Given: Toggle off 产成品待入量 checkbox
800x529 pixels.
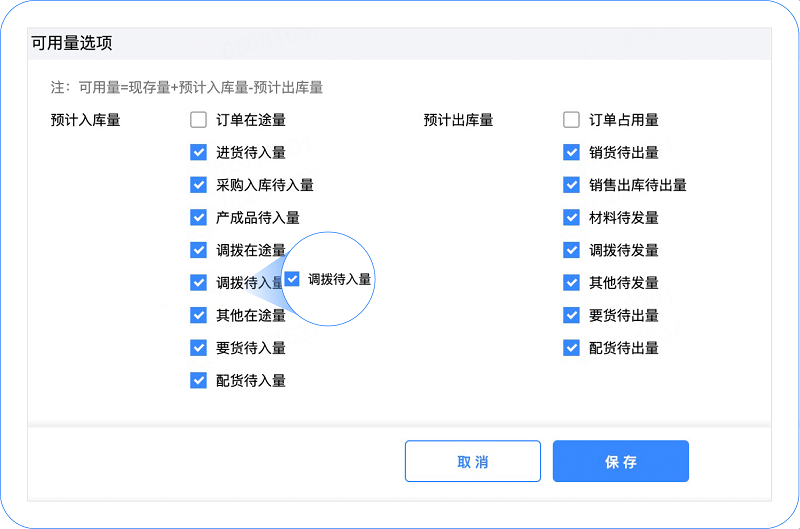Looking at the screenshot, I should [x=198, y=218].
